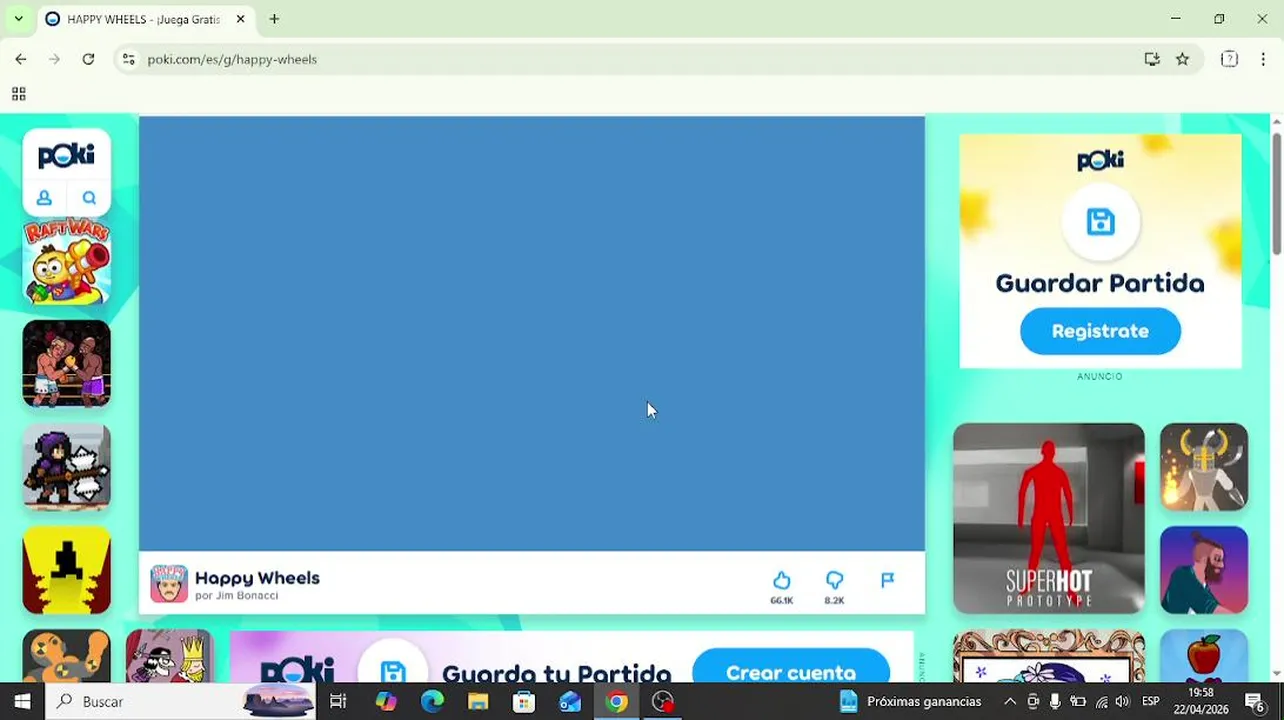Open File Explorer from taskbar

478,701
